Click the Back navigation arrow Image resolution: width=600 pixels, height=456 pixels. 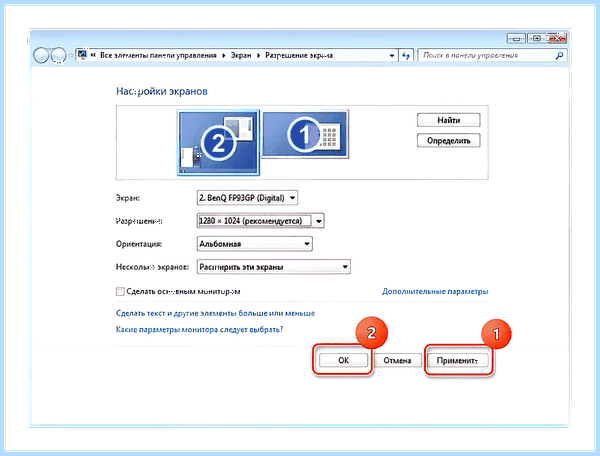coord(41,55)
